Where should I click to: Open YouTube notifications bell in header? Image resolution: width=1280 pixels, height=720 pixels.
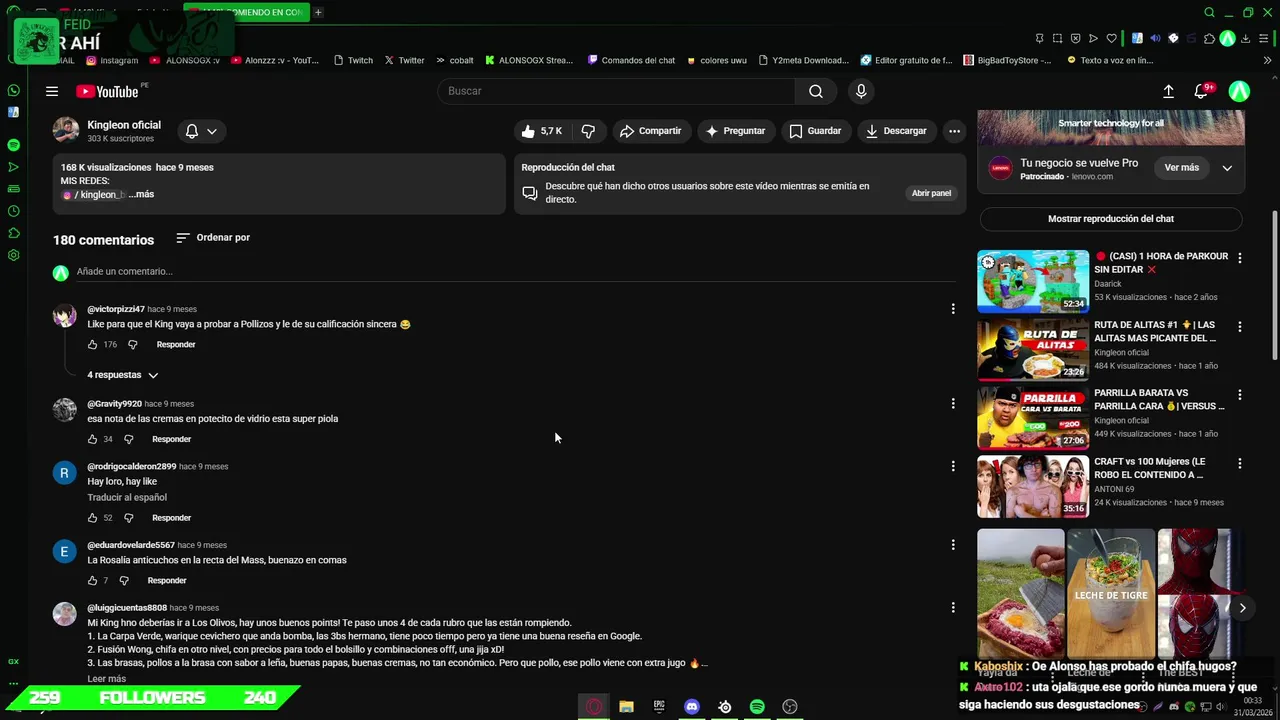1203,91
